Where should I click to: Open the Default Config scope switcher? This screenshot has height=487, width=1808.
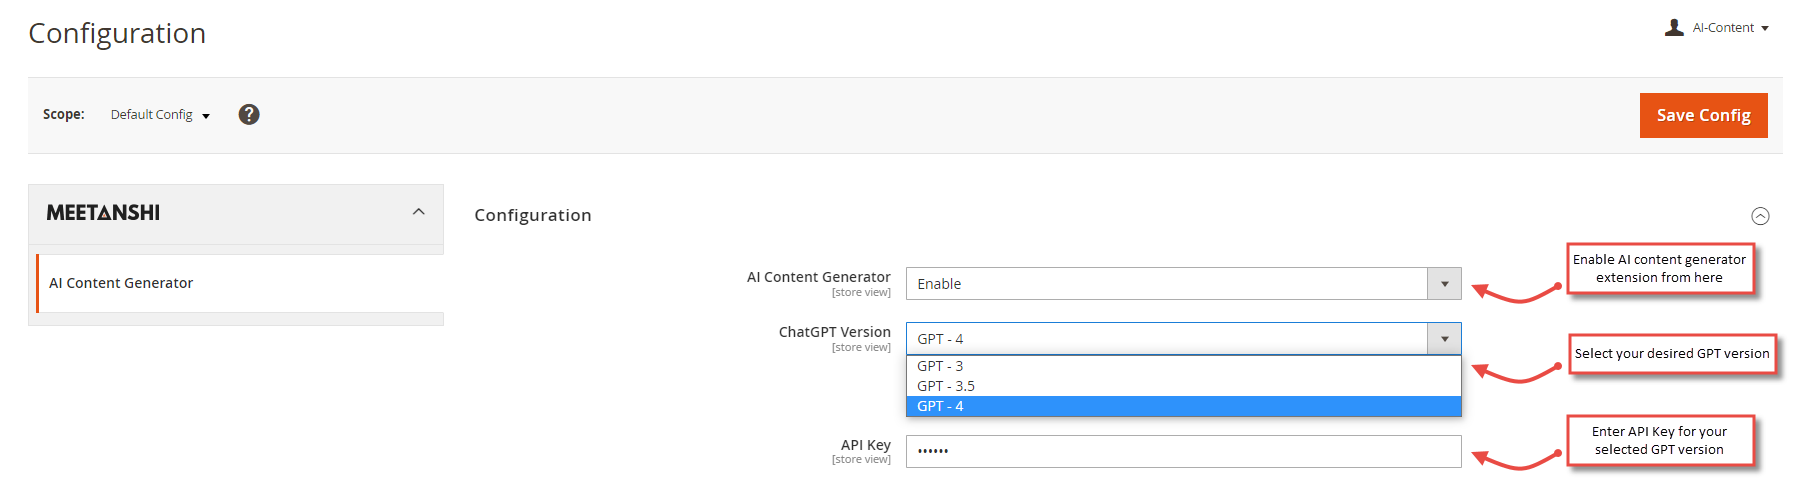pyautogui.click(x=160, y=115)
